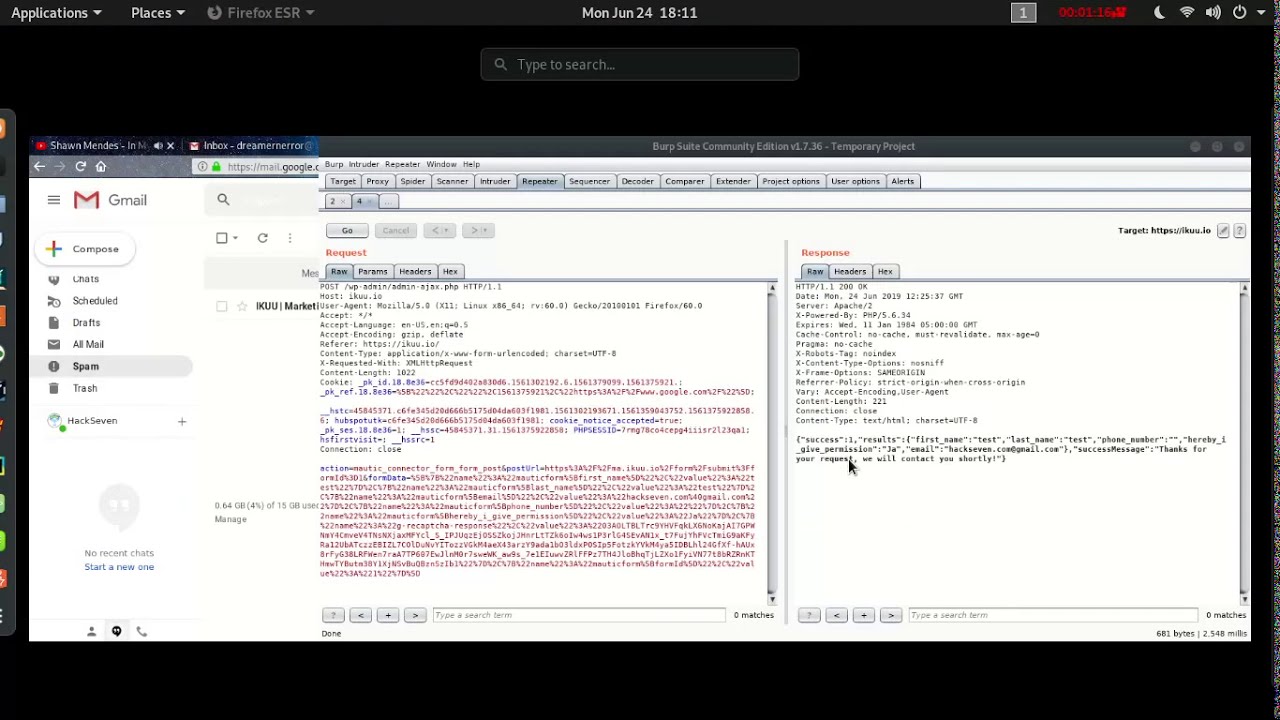Select Repeater sub-tab number 2
The image size is (1280, 720).
pyautogui.click(x=335, y=202)
